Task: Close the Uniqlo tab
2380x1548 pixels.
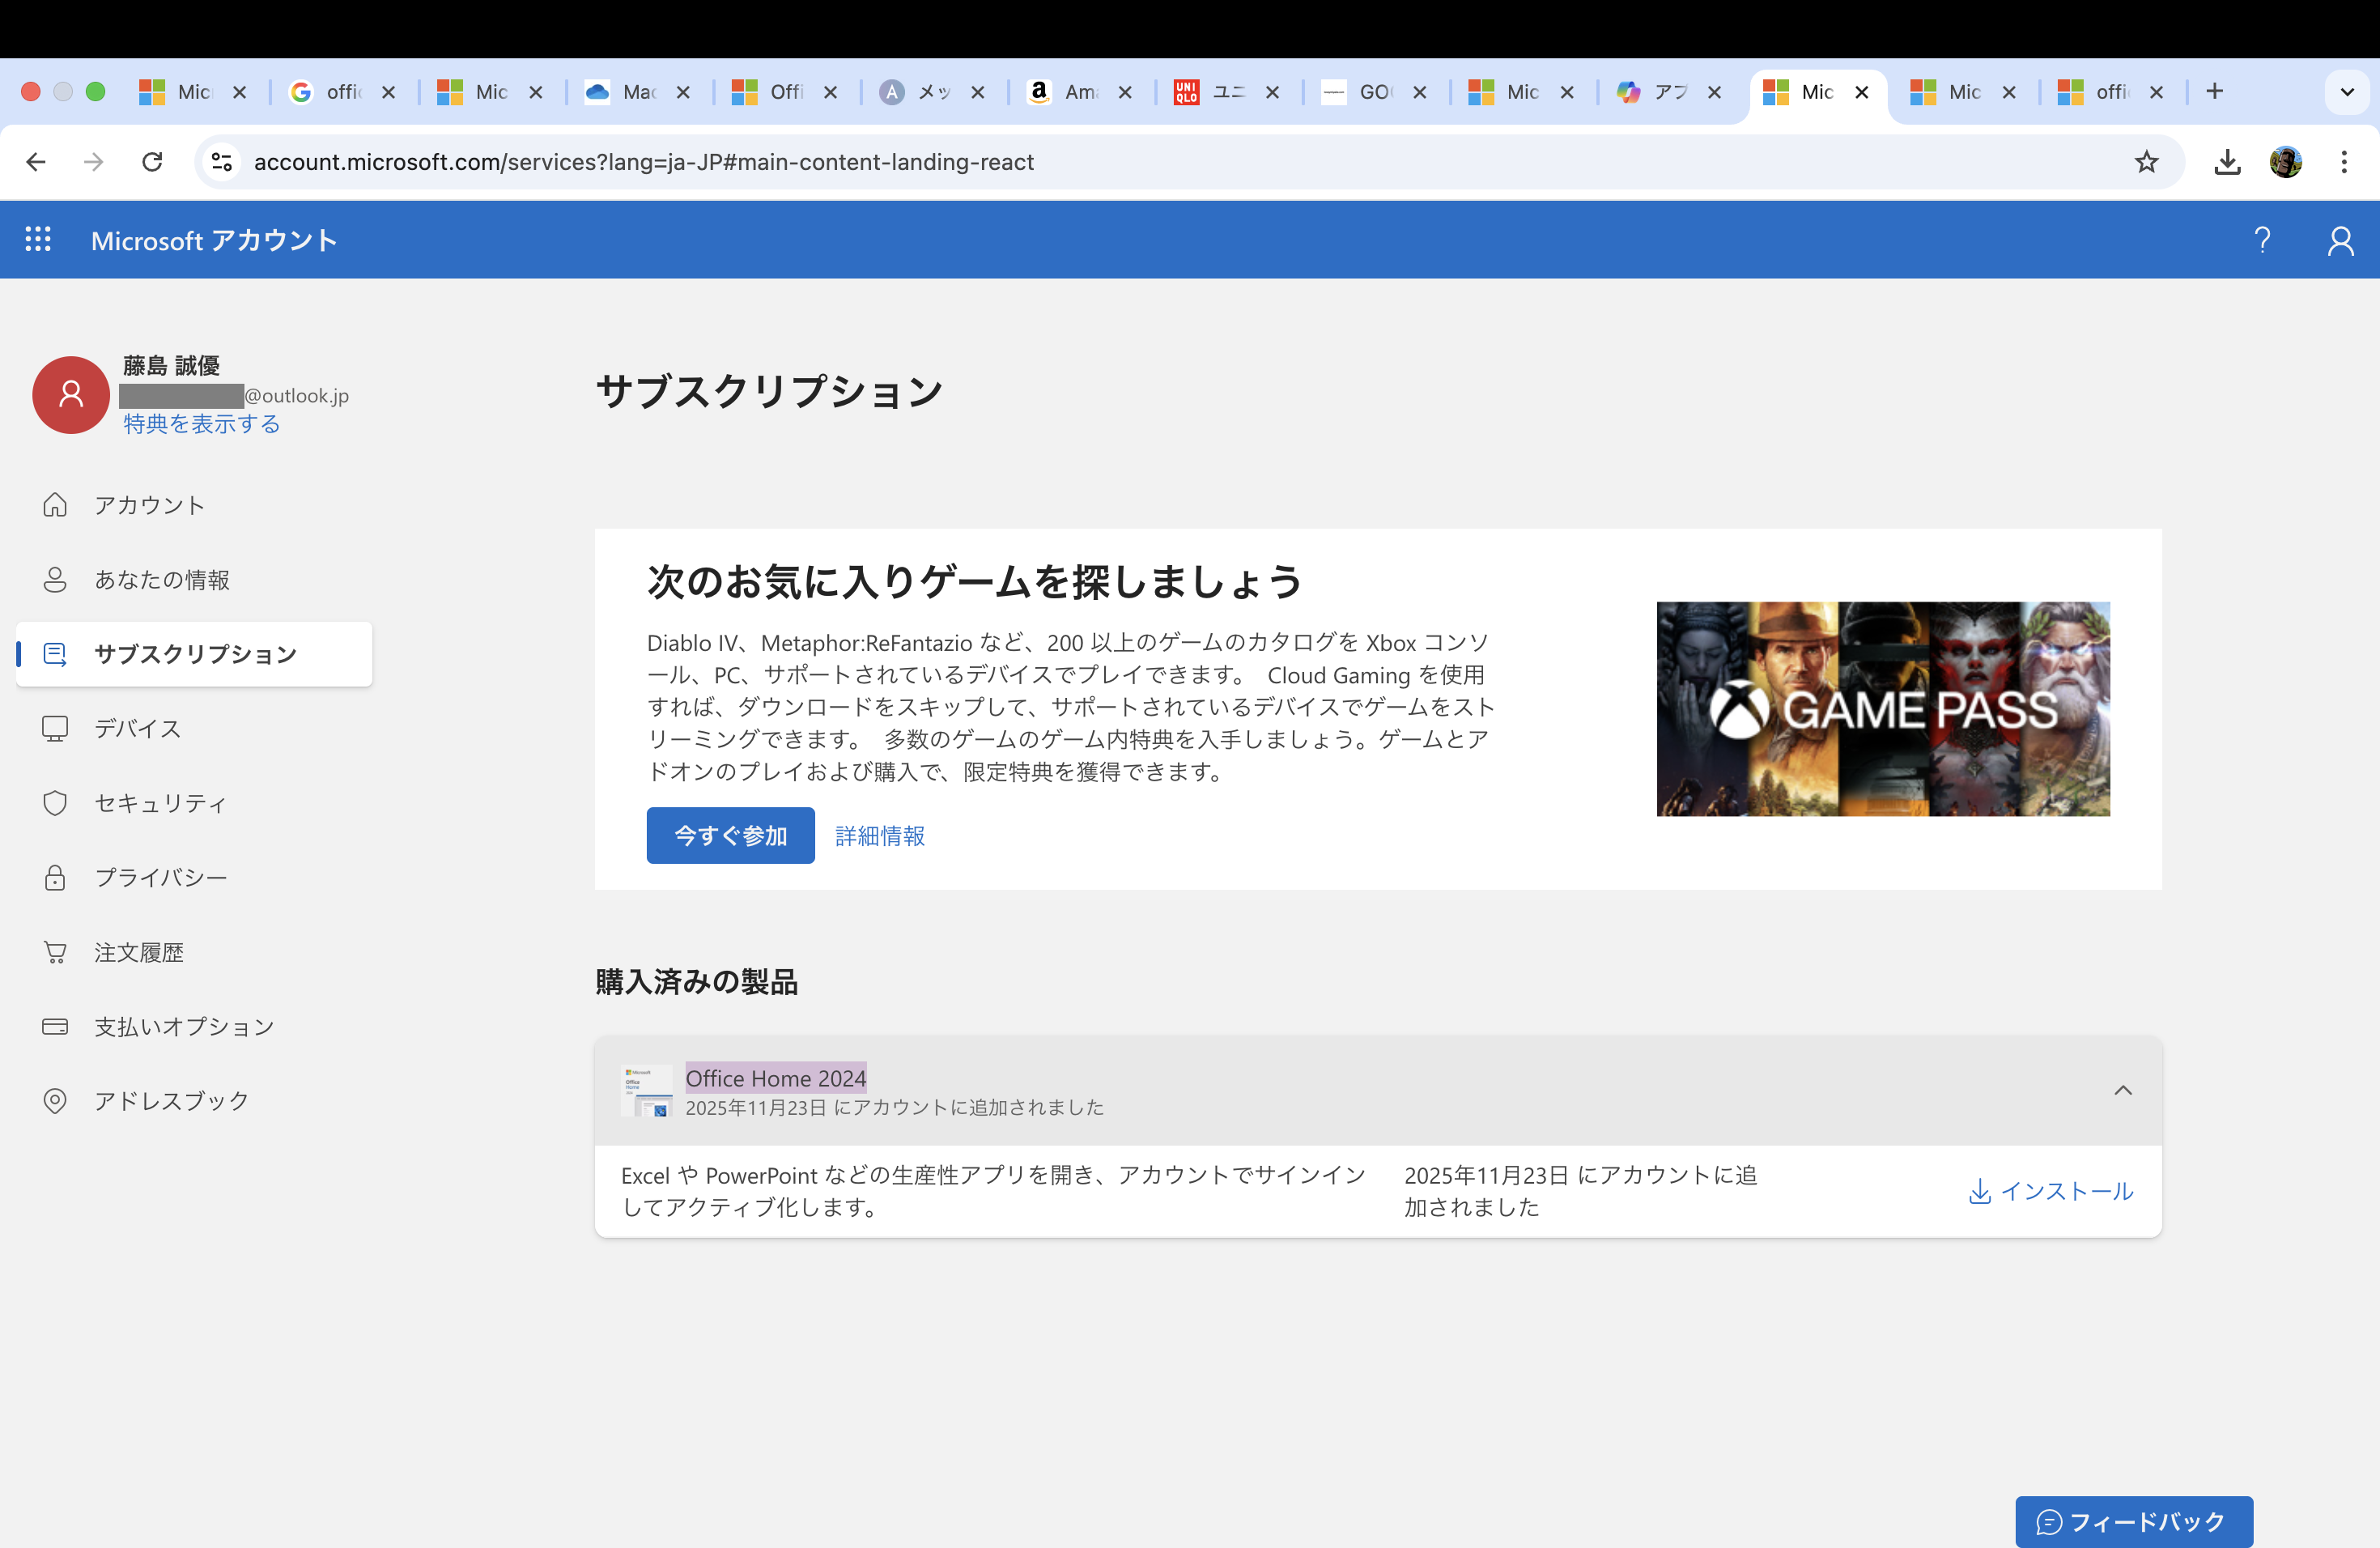Action: coord(1272,92)
